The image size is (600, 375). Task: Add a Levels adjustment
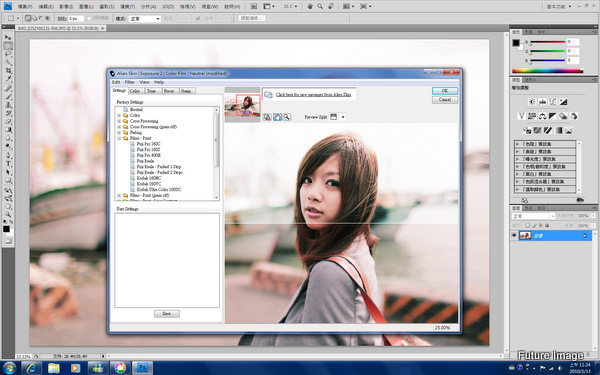542,102
